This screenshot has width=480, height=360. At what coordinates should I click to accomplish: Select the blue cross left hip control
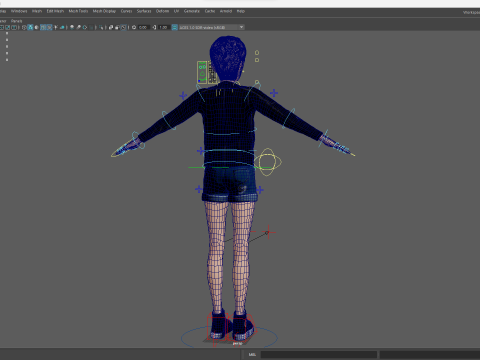click(199, 189)
